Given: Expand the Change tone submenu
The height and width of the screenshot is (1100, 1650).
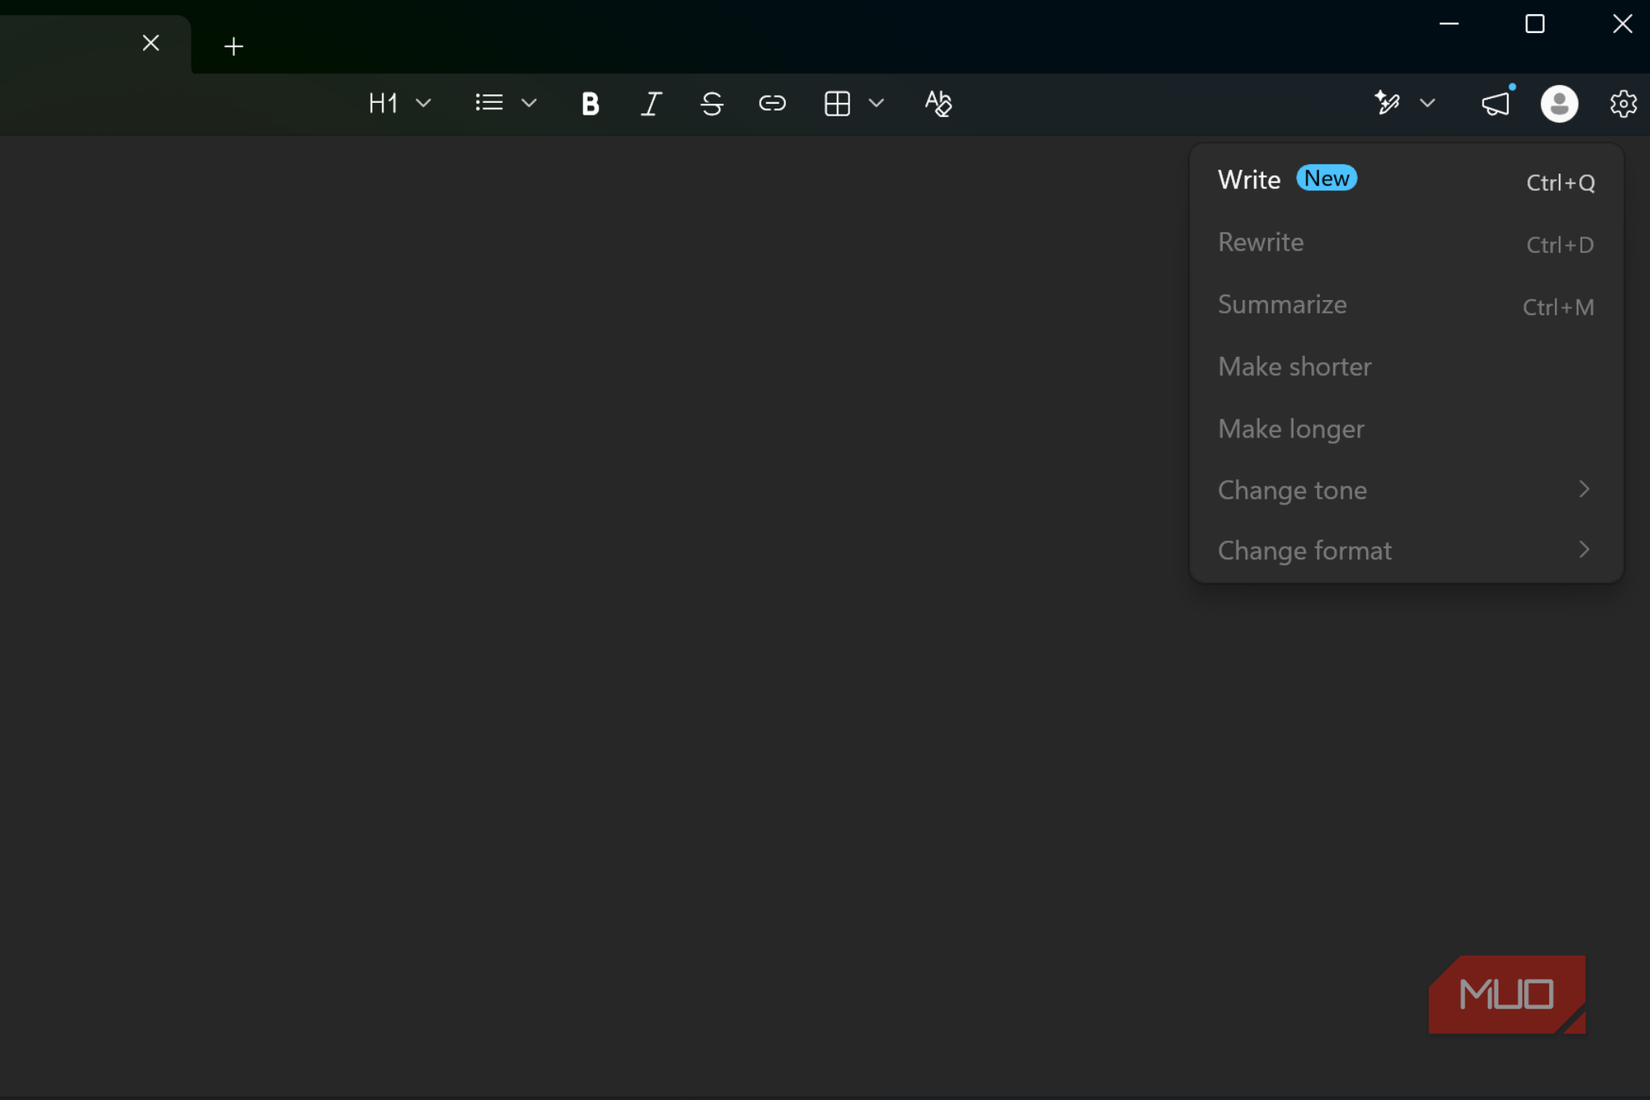Looking at the screenshot, I should pyautogui.click(x=1406, y=490).
